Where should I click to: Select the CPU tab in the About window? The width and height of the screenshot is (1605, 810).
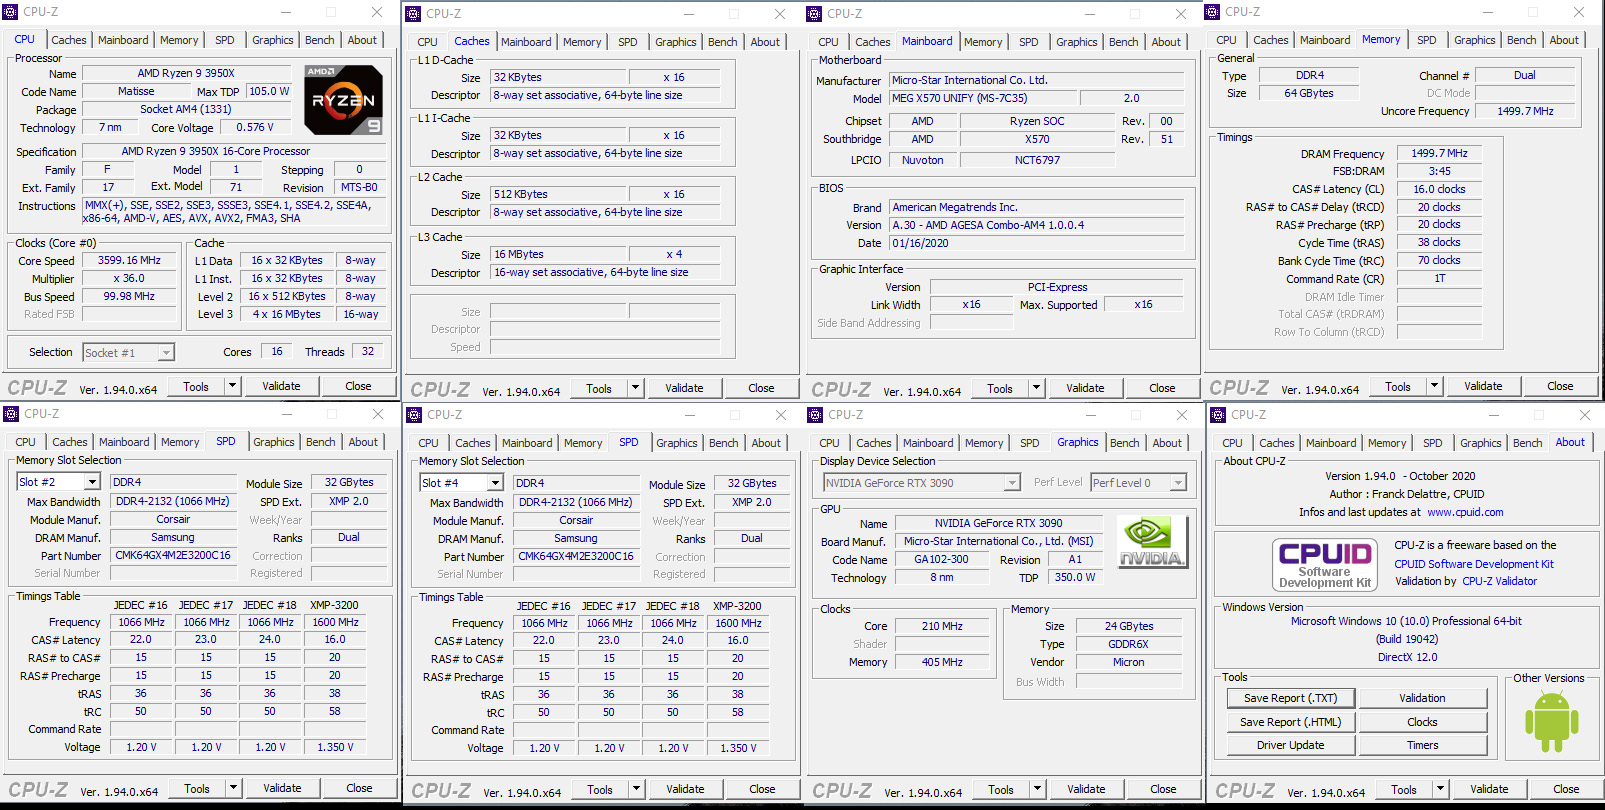click(1233, 443)
